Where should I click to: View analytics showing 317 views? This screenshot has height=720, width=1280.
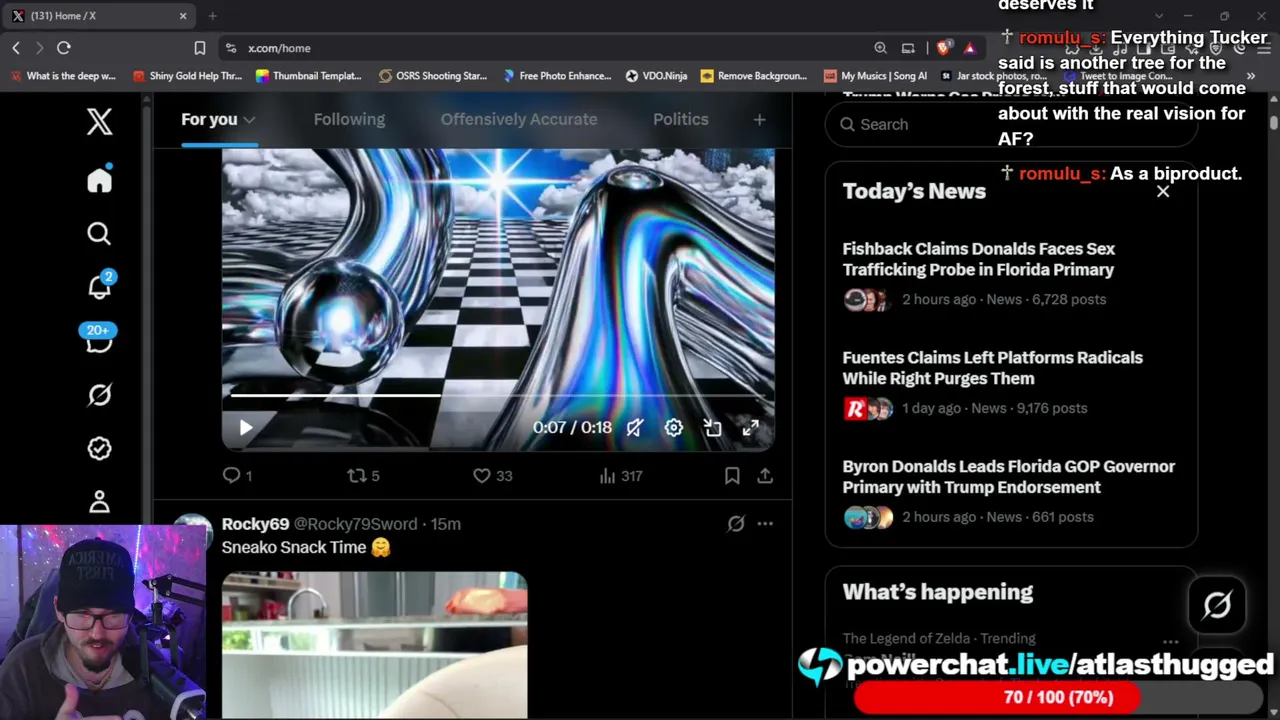[621, 476]
